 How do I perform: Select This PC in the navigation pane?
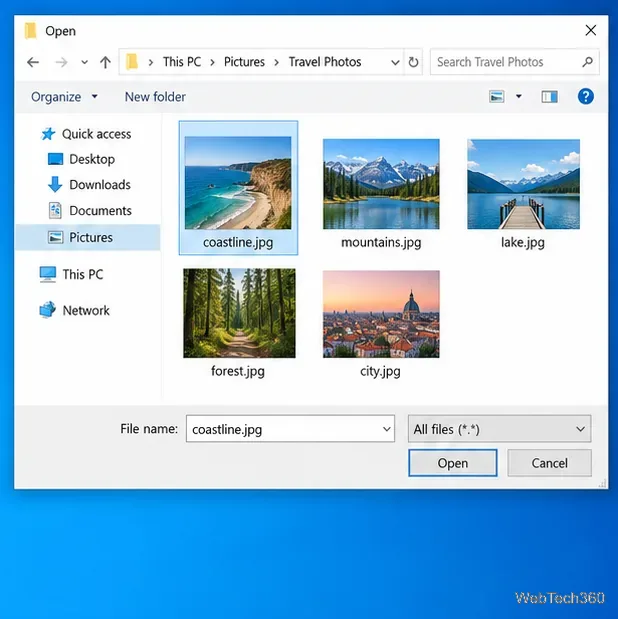pyautogui.click(x=83, y=274)
